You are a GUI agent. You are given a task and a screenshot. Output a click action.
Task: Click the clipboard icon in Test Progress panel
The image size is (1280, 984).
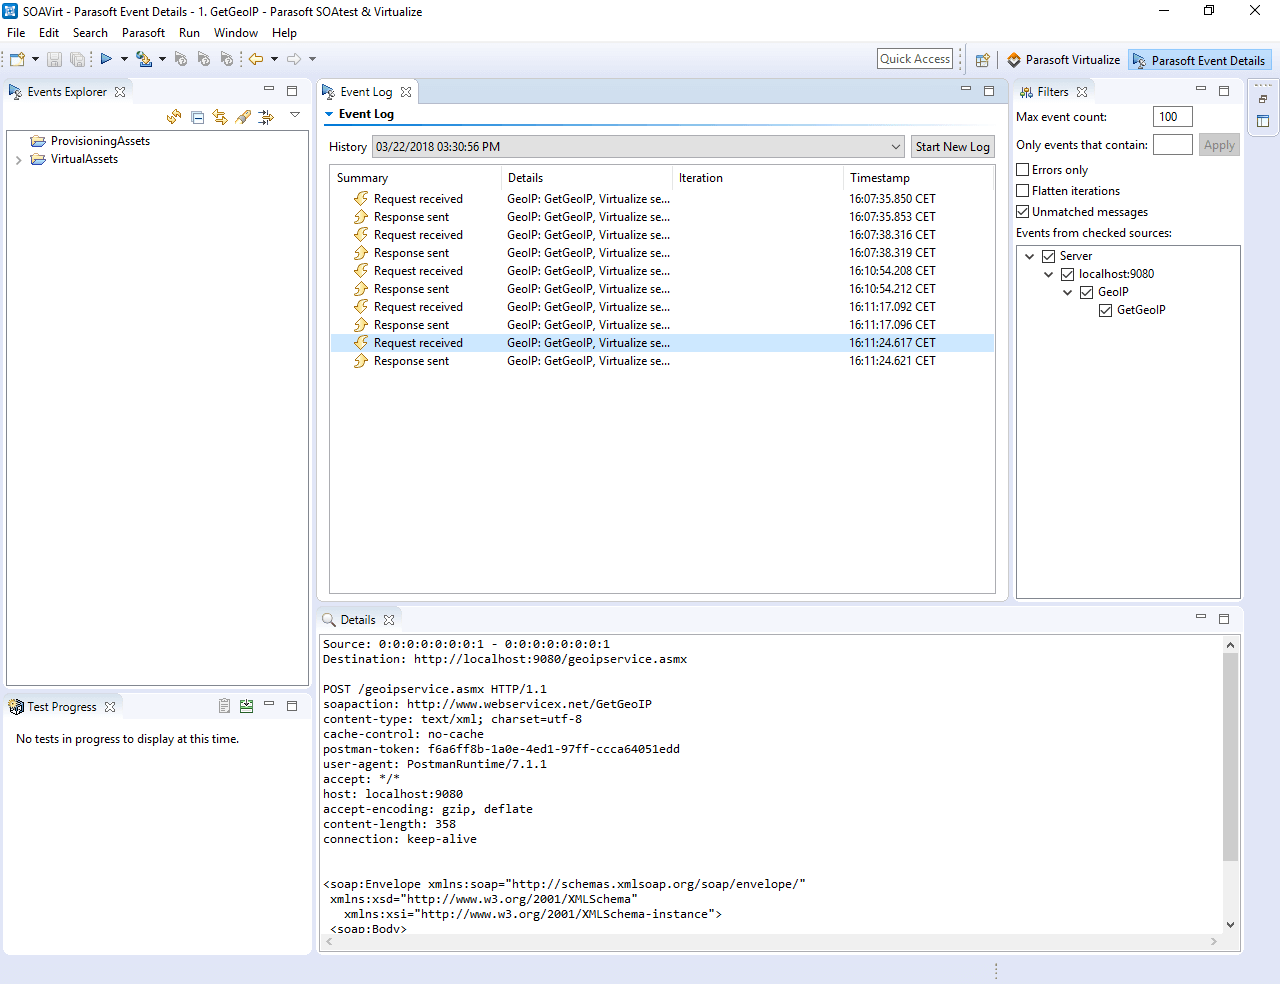pyautogui.click(x=224, y=706)
